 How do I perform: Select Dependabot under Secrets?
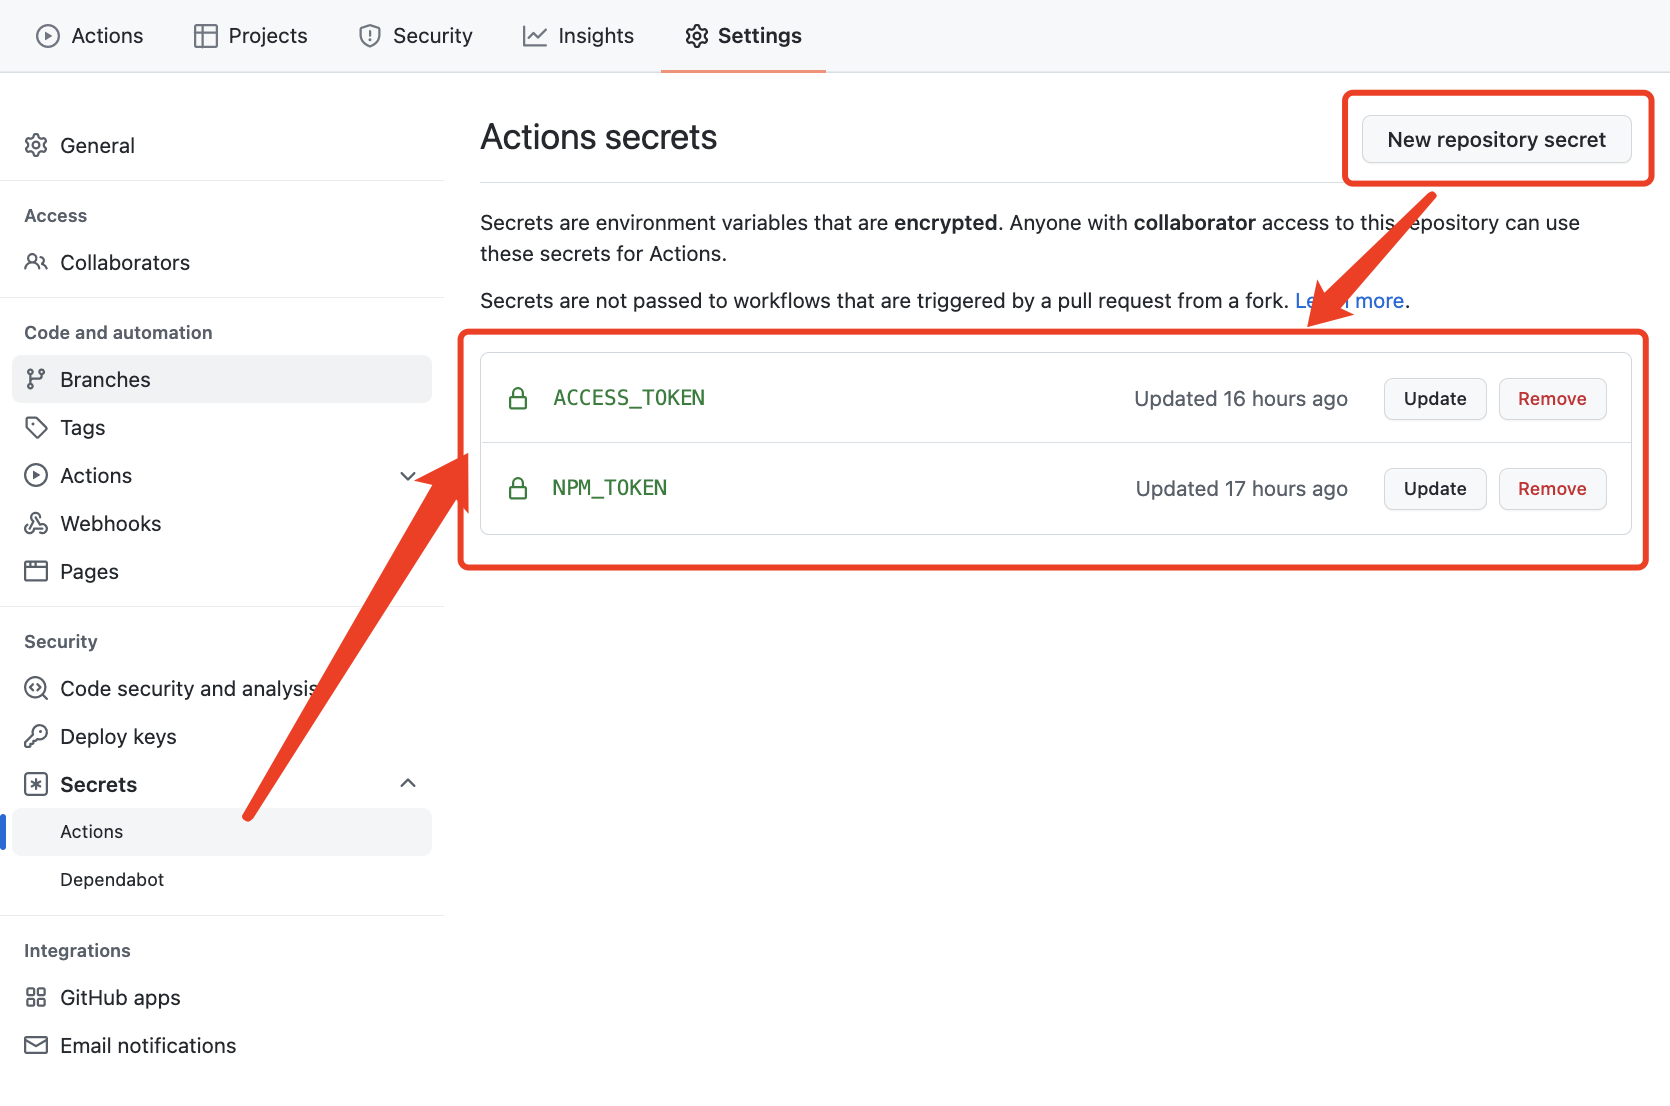point(222,879)
